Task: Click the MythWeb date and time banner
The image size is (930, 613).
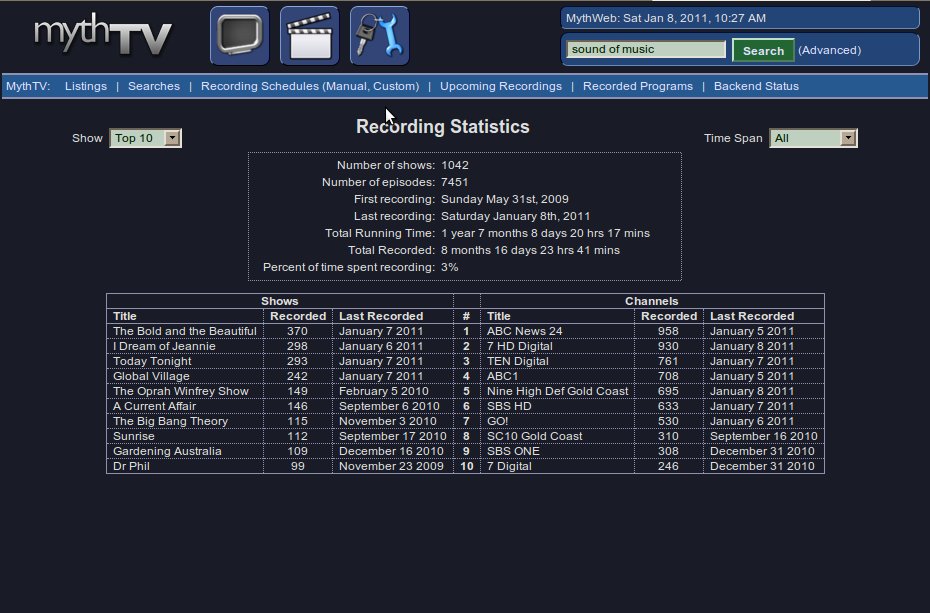Action: 740,18
